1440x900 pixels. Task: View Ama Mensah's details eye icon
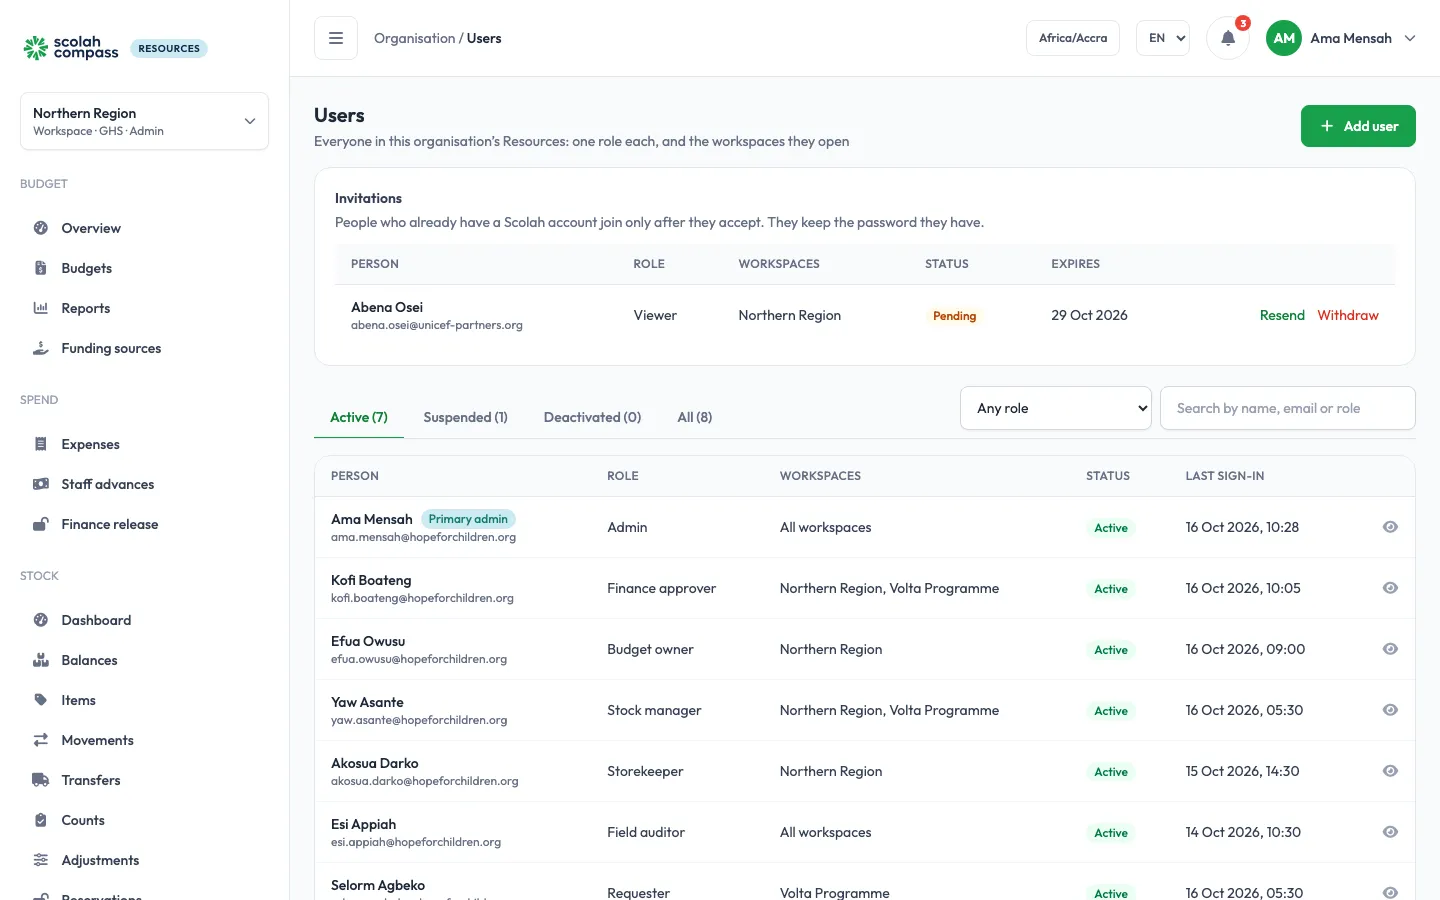pos(1390,527)
